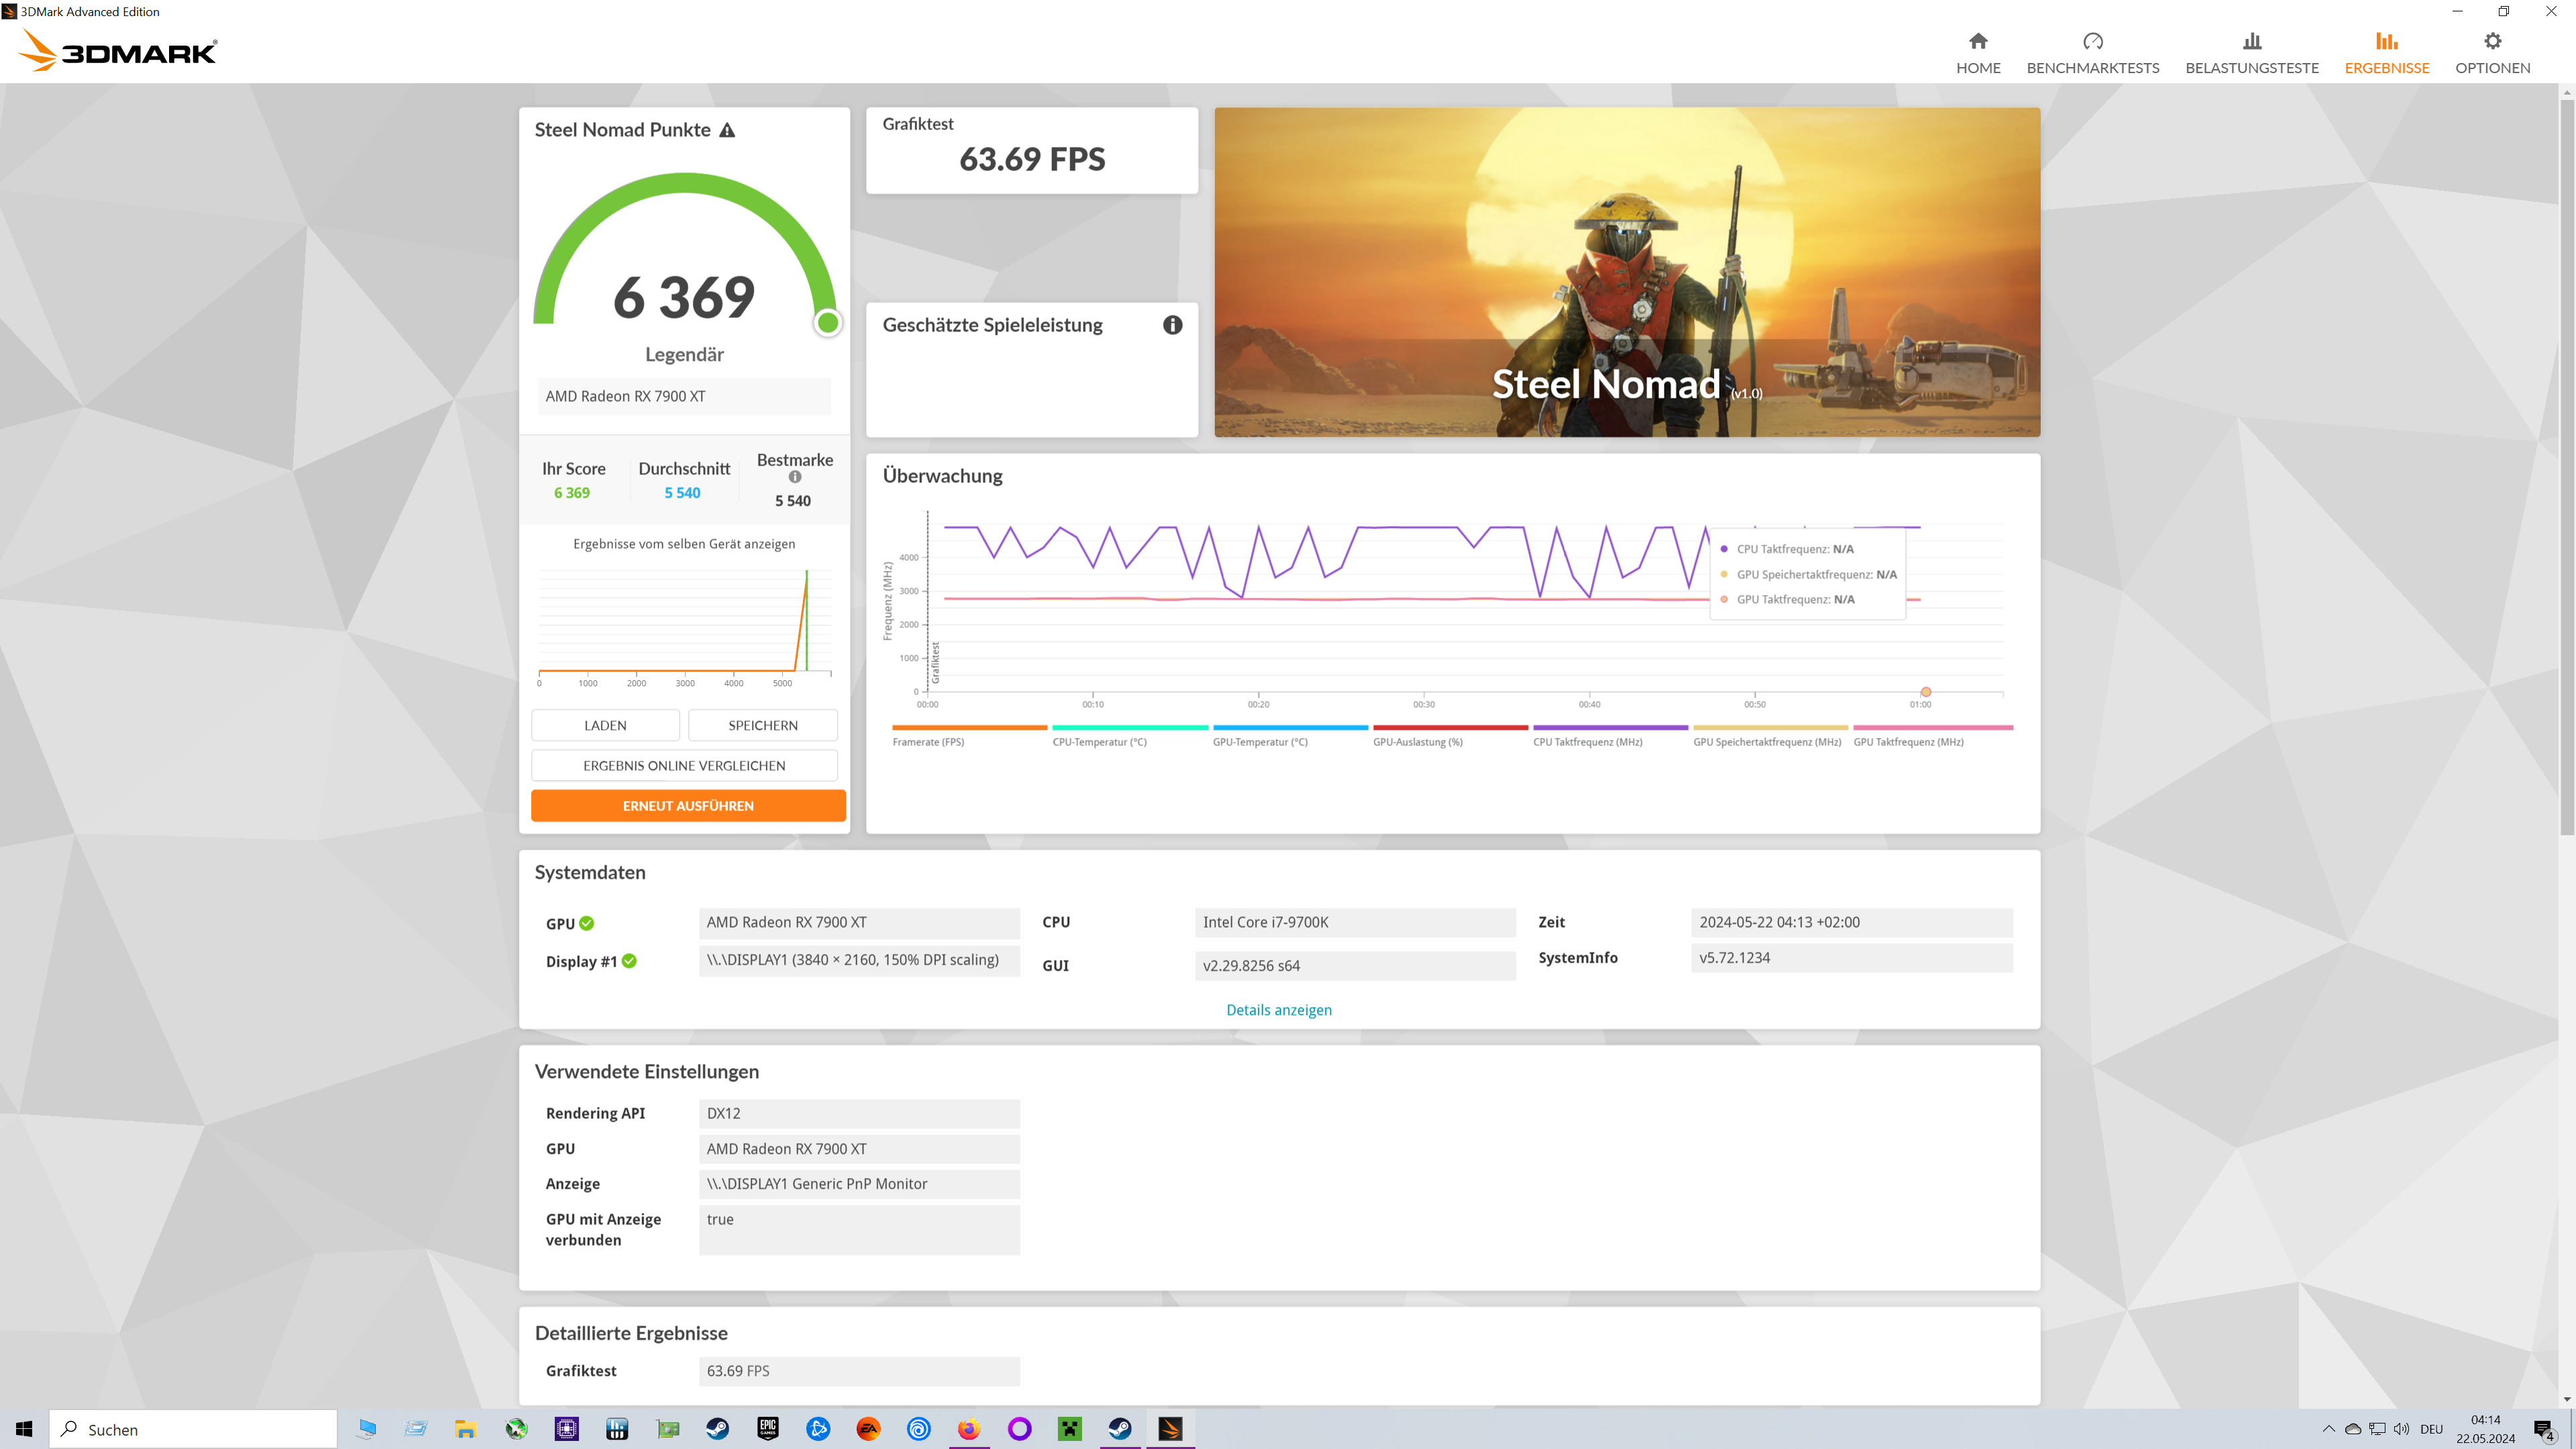Click the orange marker on monitoring timeline
This screenshot has height=1449, width=2576.
tap(1925, 692)
